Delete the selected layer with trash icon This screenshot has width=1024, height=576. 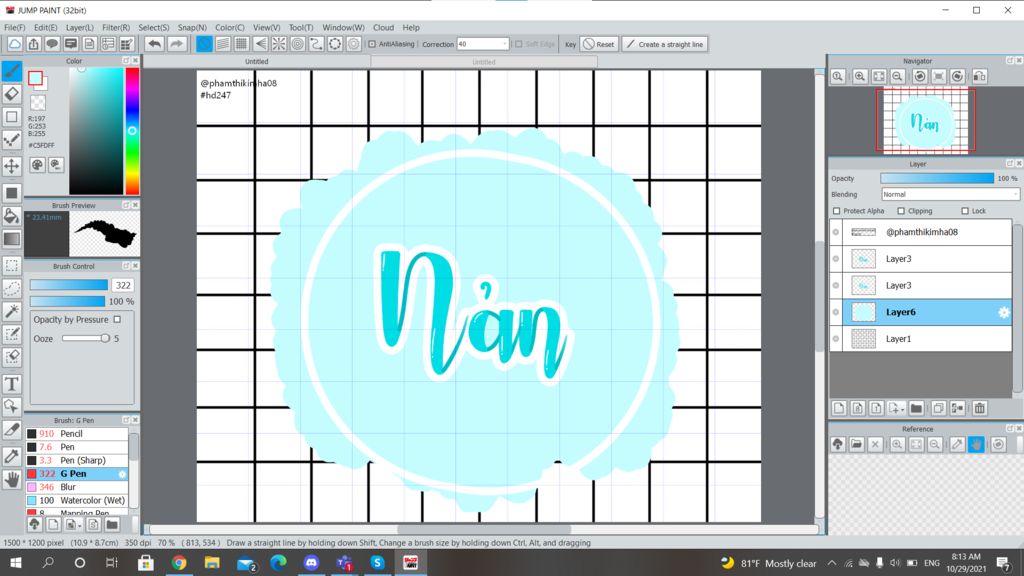click(980, 409)
